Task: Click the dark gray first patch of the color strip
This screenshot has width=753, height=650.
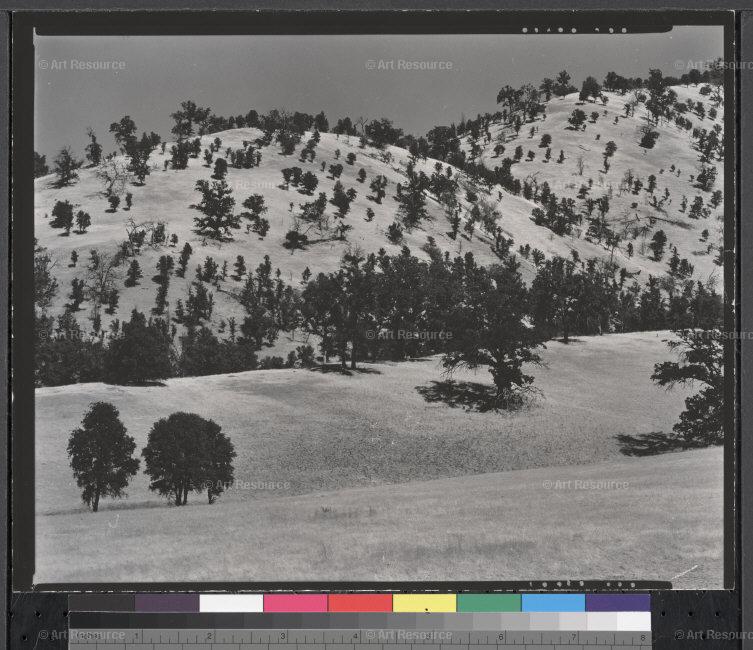Action: click(102, 603)
